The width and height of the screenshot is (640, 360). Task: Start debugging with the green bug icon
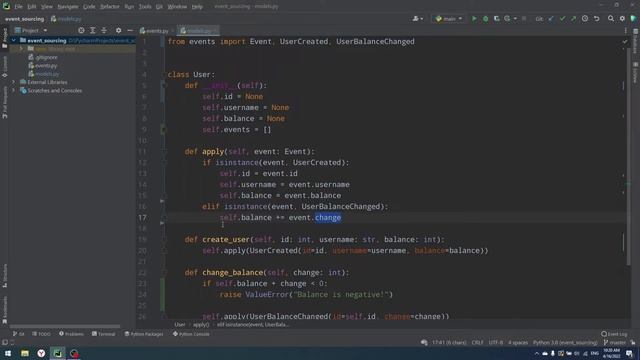tap(485, 19)
